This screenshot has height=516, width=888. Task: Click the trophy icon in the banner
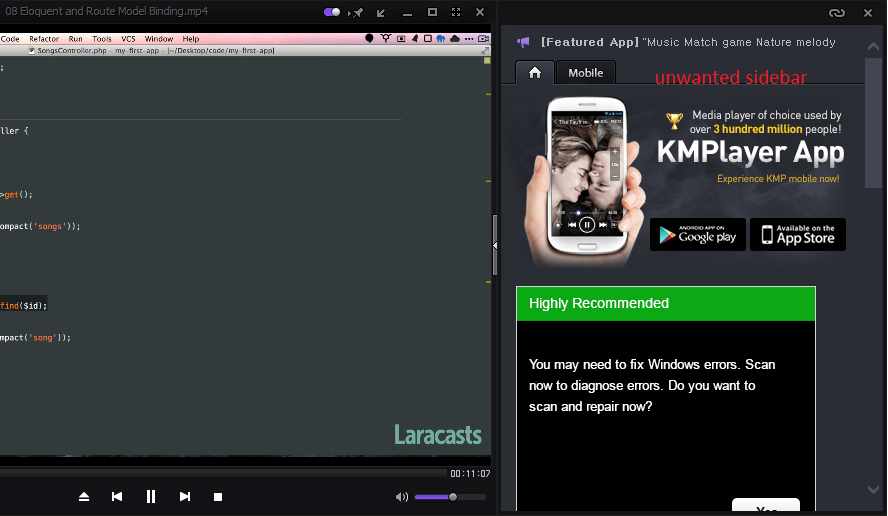coord(674,121)
